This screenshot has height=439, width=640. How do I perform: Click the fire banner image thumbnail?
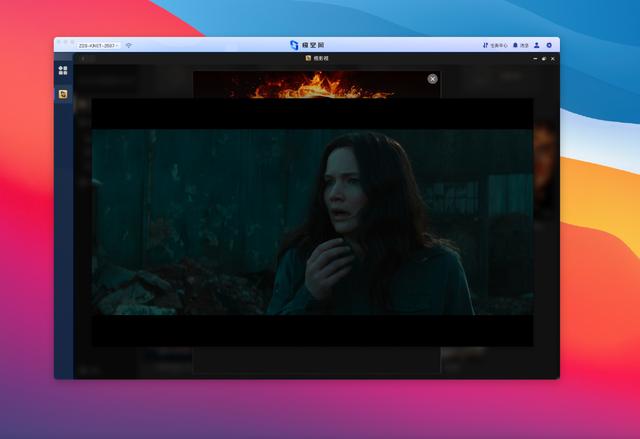point(316,84)
